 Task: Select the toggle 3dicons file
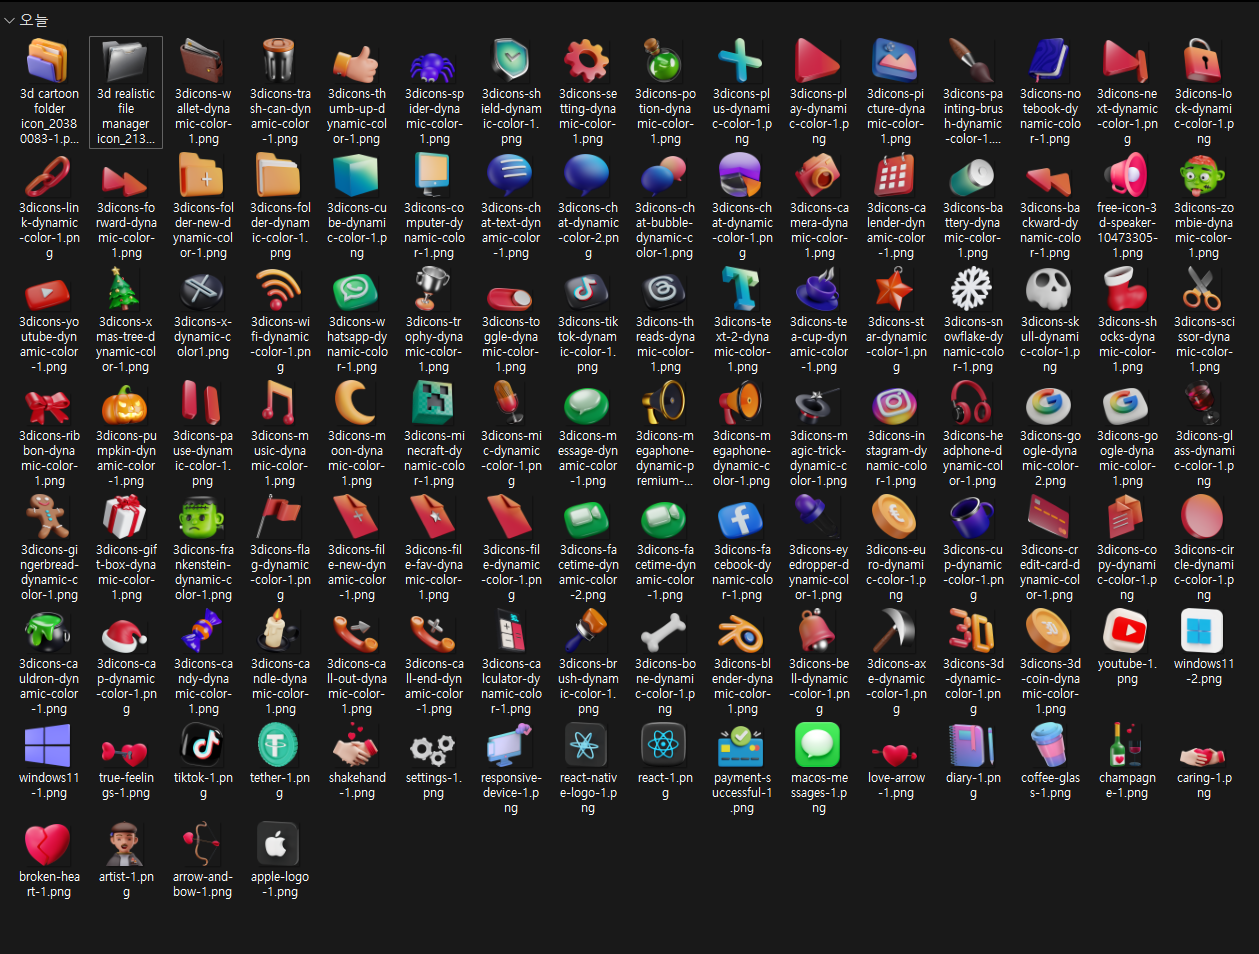pyautogui.click(x=511, y=320)
